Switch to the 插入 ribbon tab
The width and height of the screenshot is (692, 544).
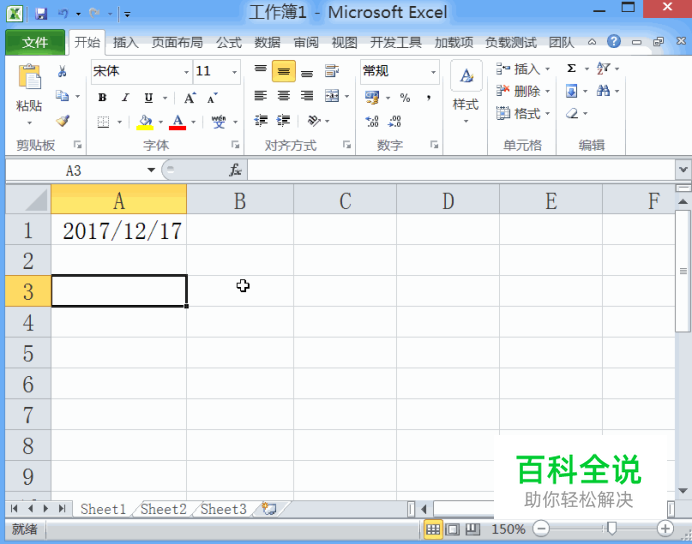point(126,42)
